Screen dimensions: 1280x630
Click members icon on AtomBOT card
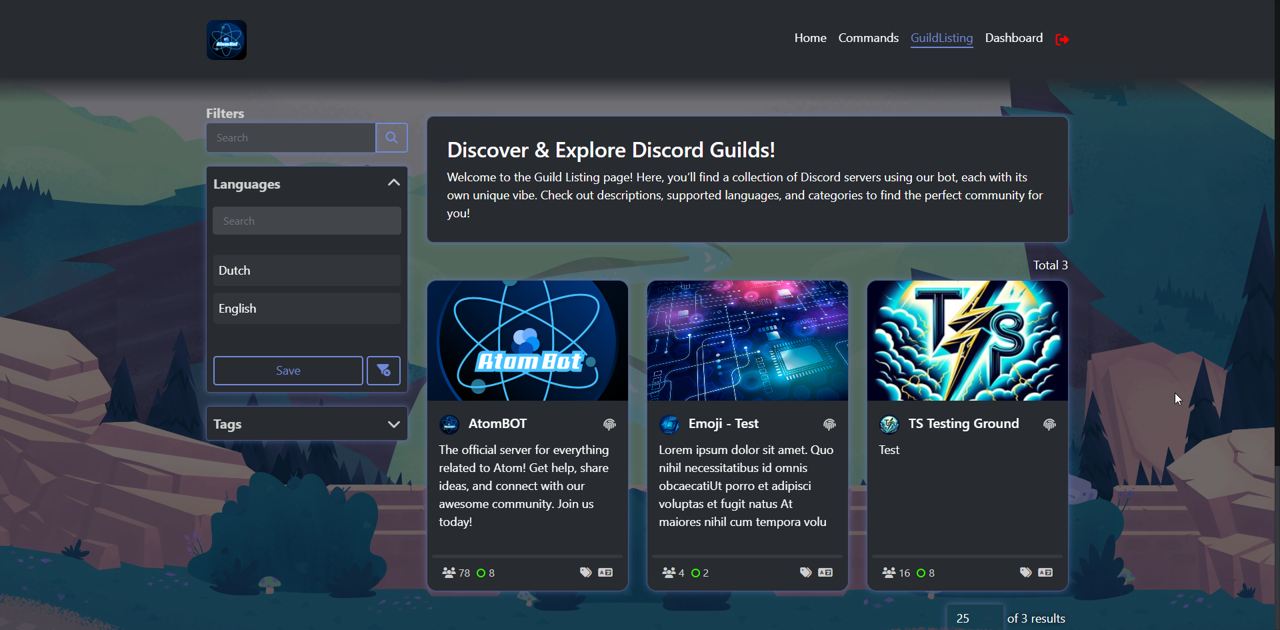[449, 573]
